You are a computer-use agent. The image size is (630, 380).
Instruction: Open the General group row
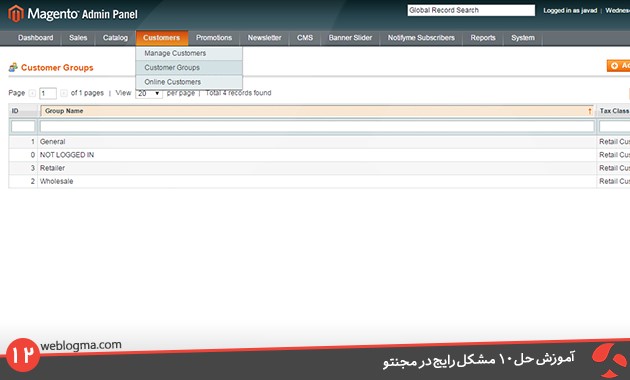tap(319, 142)
